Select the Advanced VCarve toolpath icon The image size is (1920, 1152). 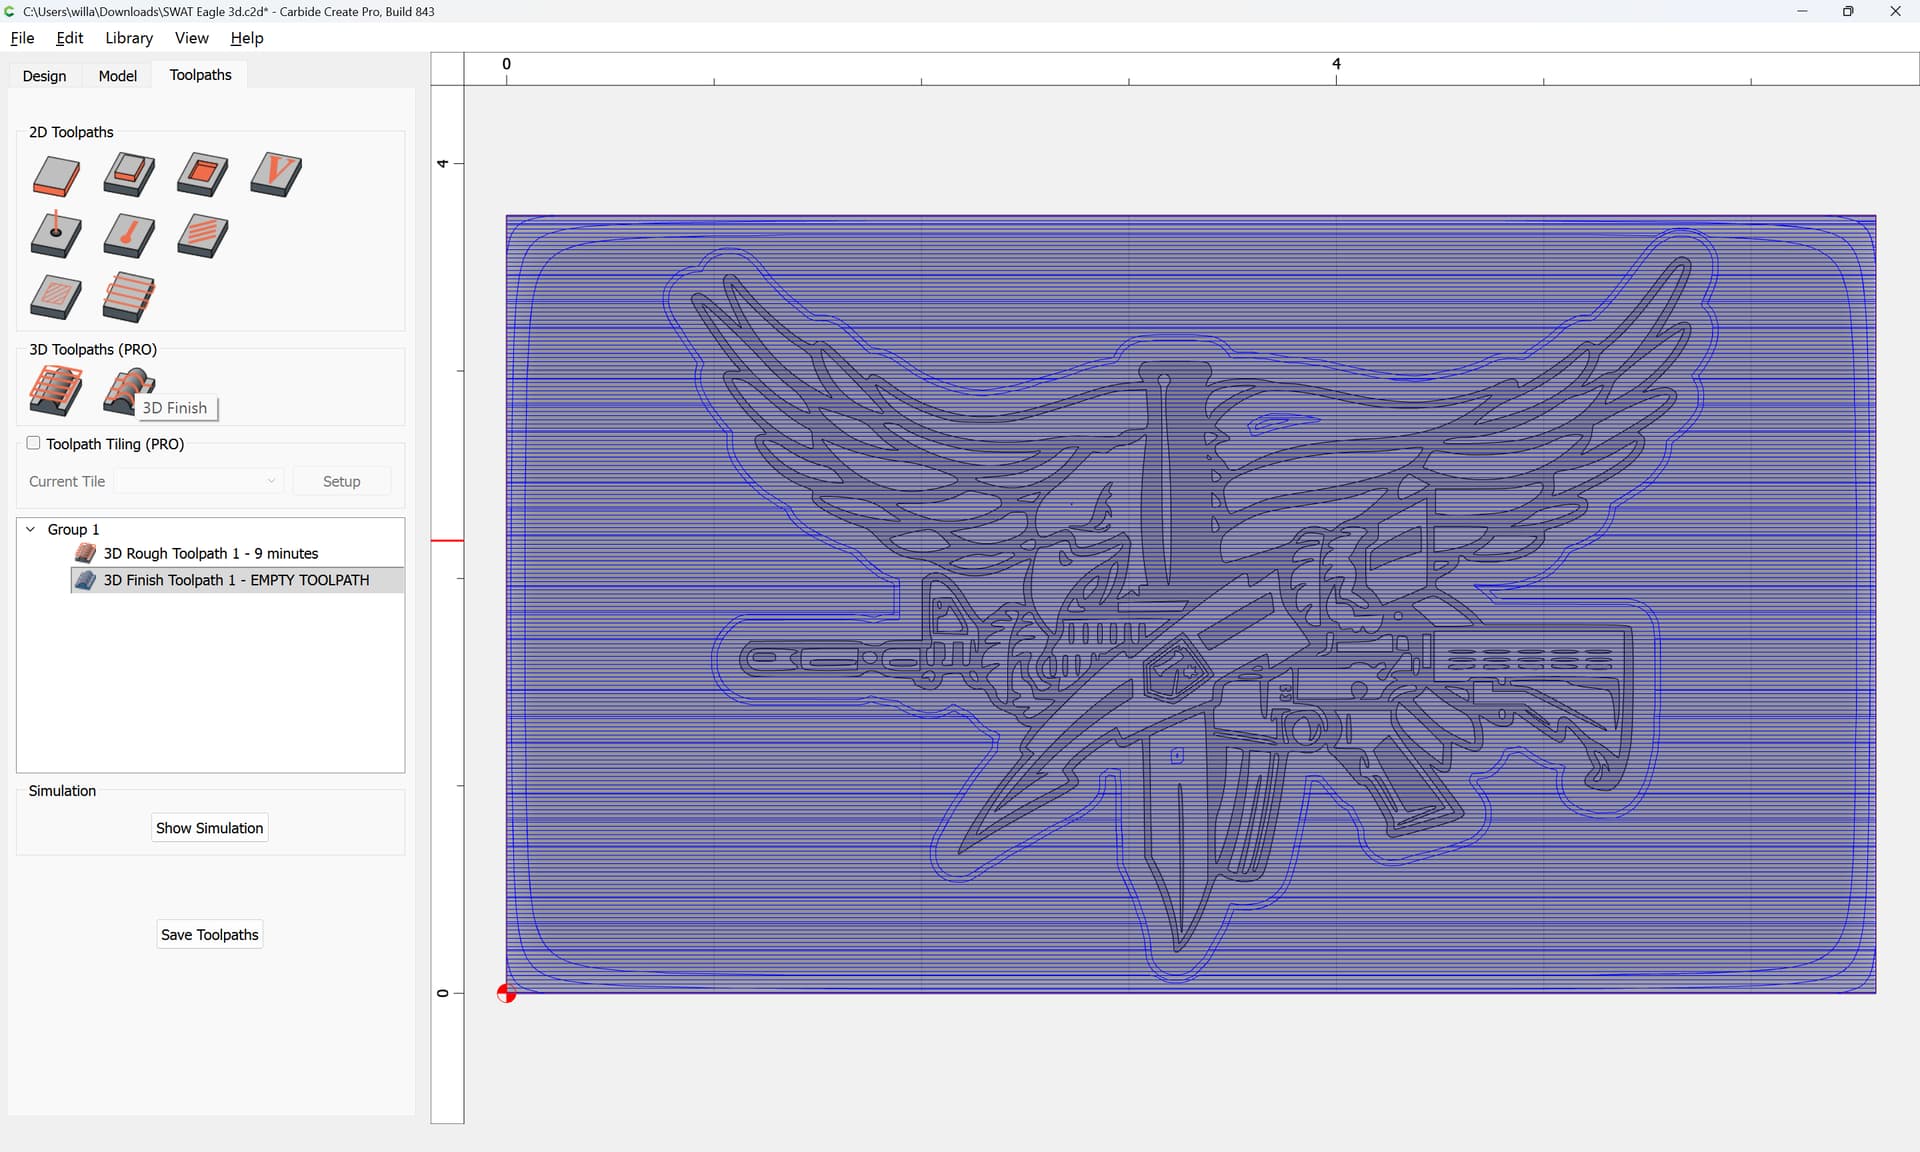(x=56, y=297)
